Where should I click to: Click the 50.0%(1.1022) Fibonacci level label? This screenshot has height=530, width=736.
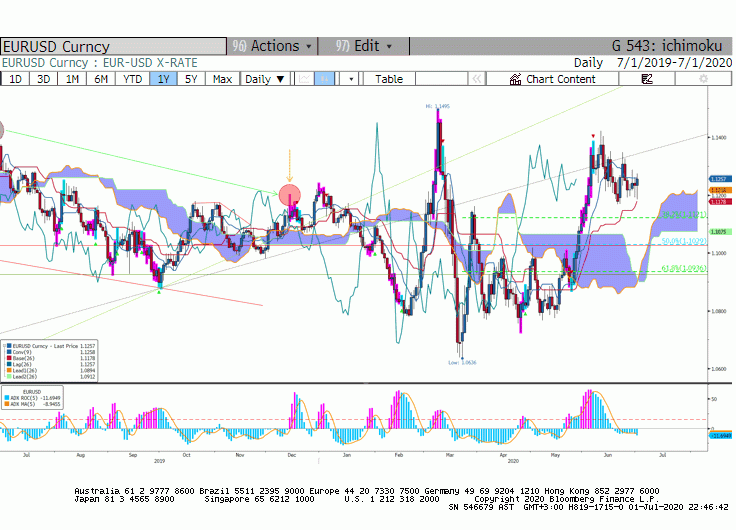pyautogui.click(x=684, y=241)
